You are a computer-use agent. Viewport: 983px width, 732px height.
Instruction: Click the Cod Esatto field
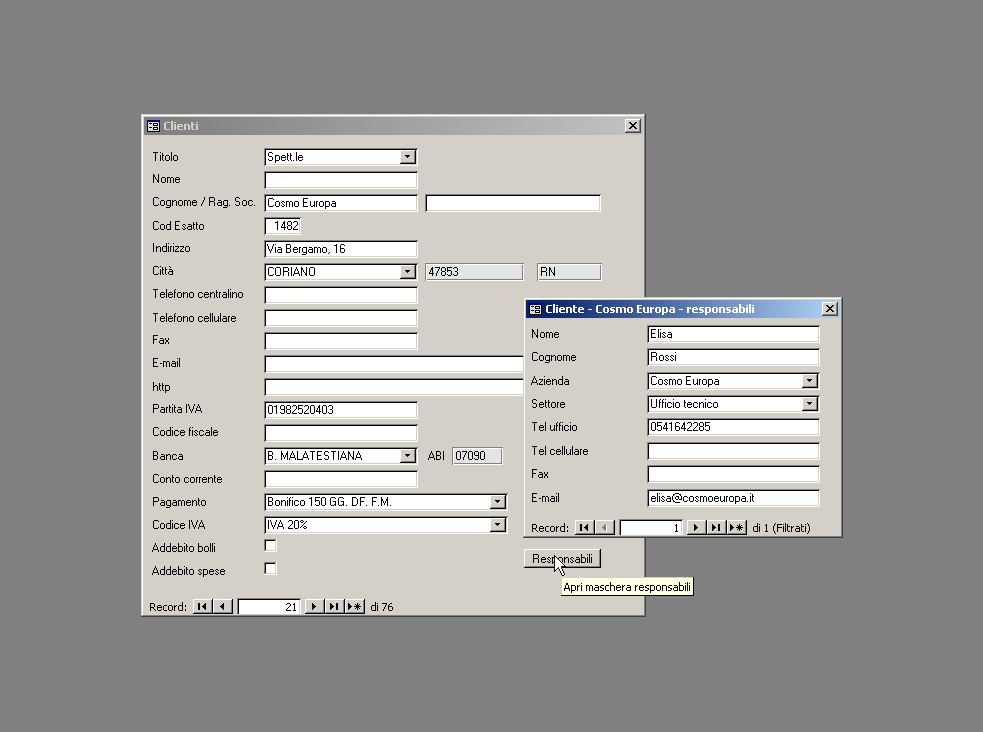[283, 226]
